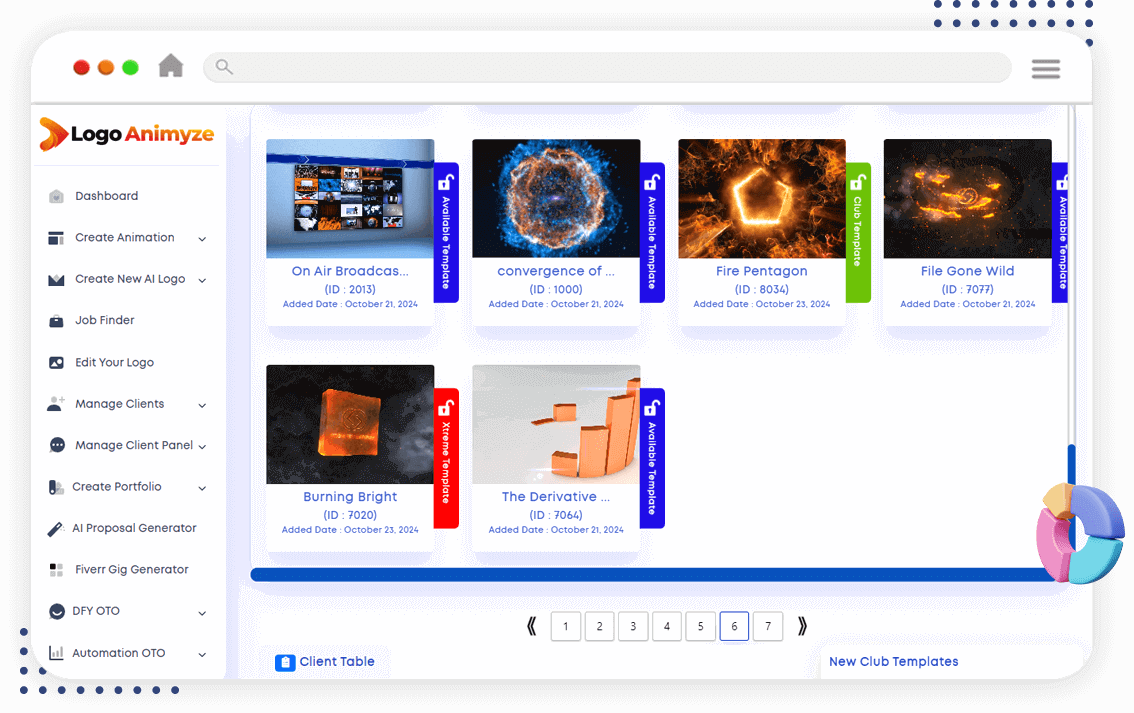Go to page 7 of templates
1134x713 pixels.
[x=767, y=627]
